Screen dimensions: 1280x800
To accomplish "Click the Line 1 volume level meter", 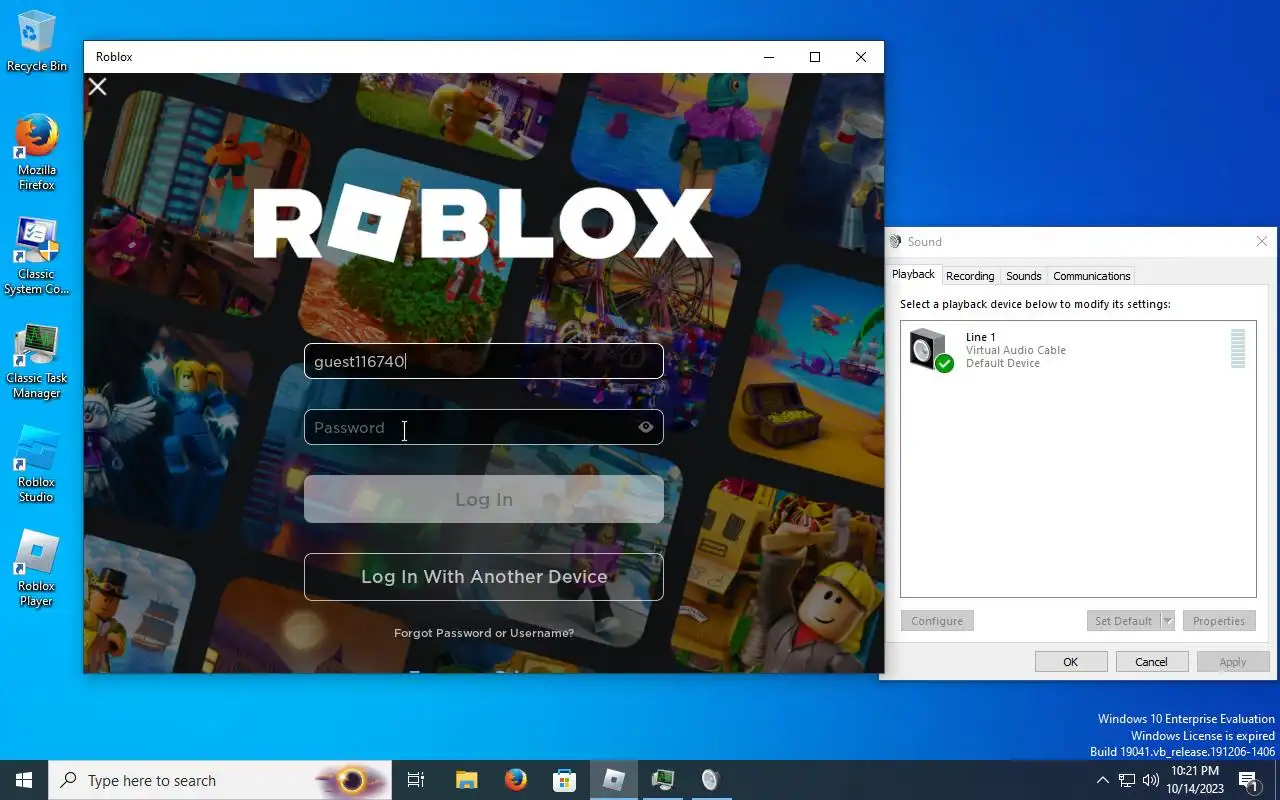I will [x=1238, y=349].
